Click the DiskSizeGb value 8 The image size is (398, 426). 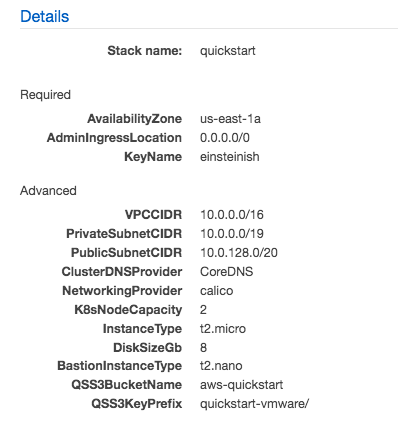(x=203, y=348)
